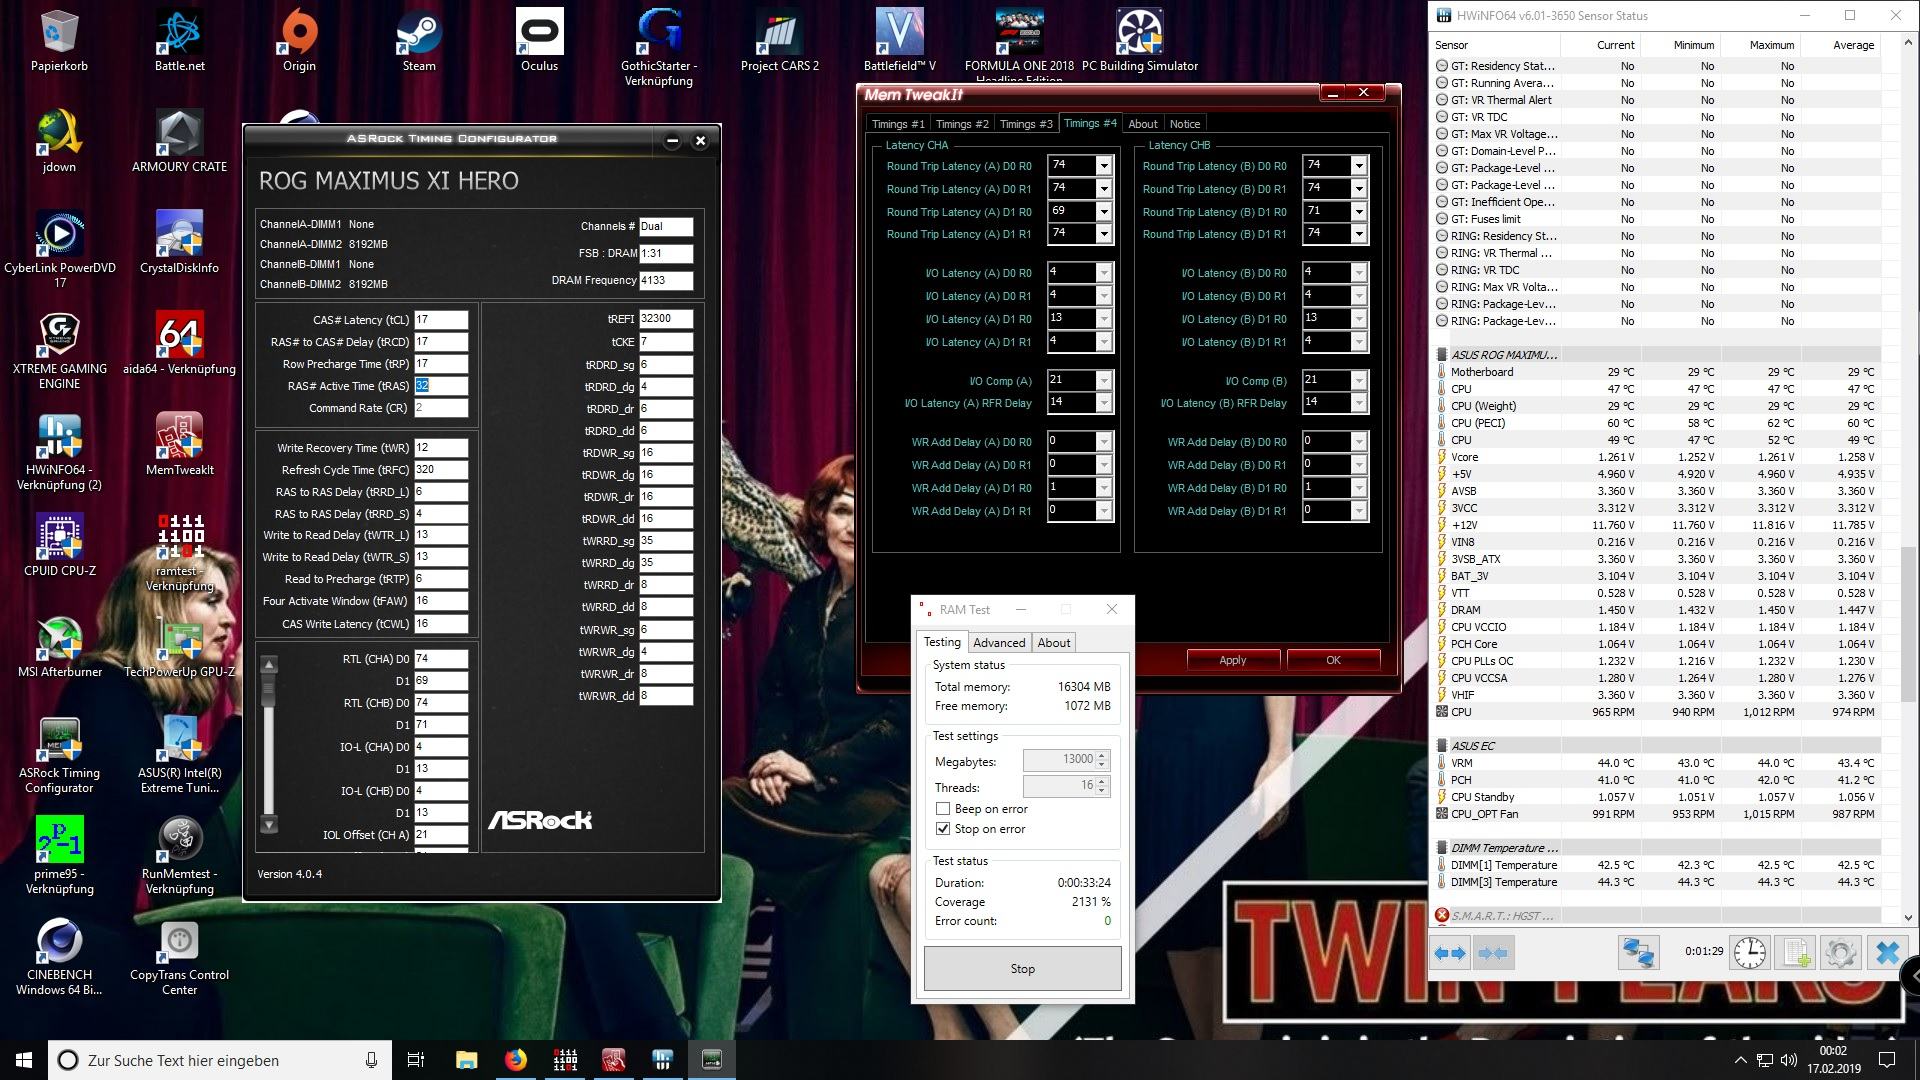Expand the Round Trip Latency (A) D1 R0 dropdown
Screen dimensions: 1920x1080
pyautogui.click(x=1104, y=212)
